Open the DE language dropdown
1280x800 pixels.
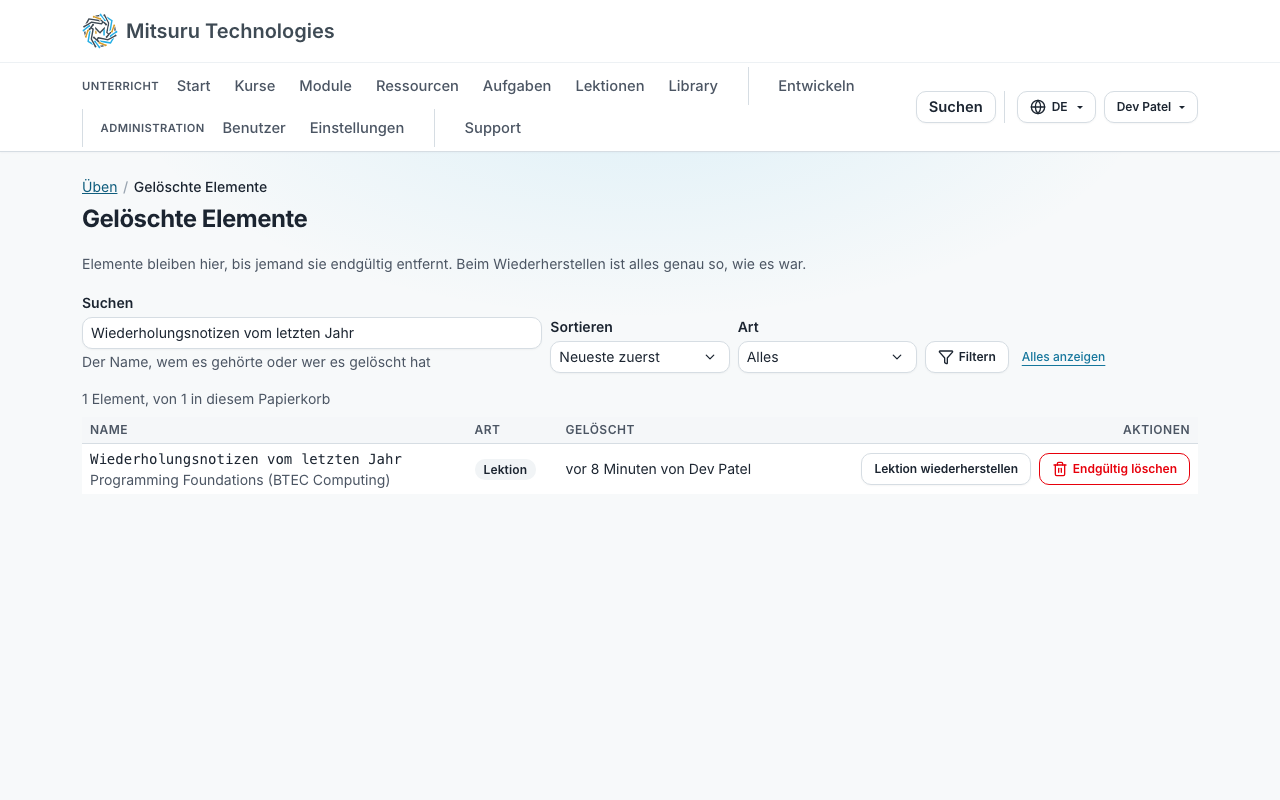[x=1056, y=107]
